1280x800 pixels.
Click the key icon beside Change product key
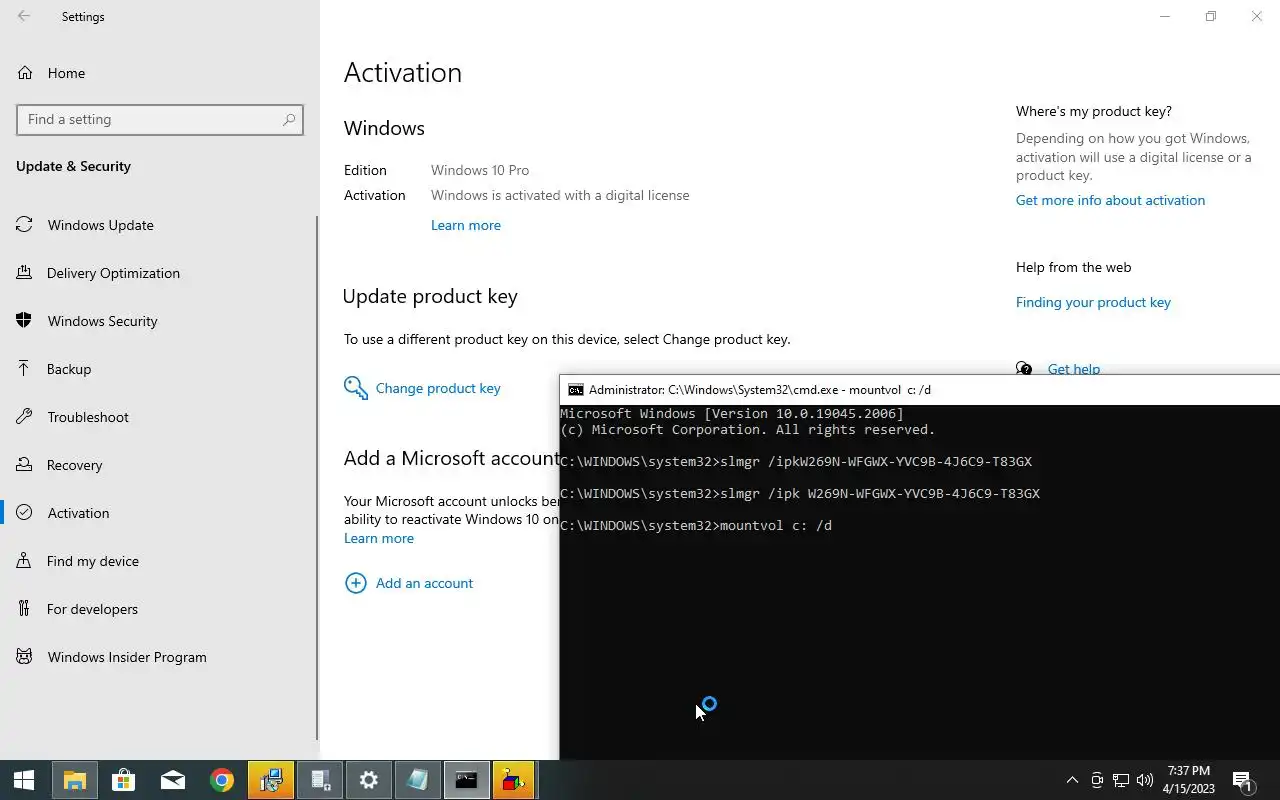355,388
